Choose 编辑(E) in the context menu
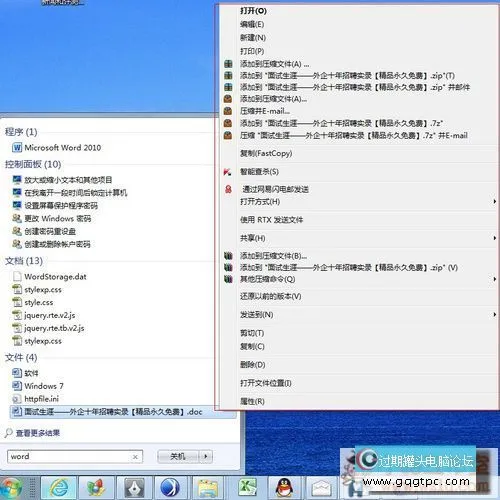Screen dimensions: 500x500 (x=252, y=24)
